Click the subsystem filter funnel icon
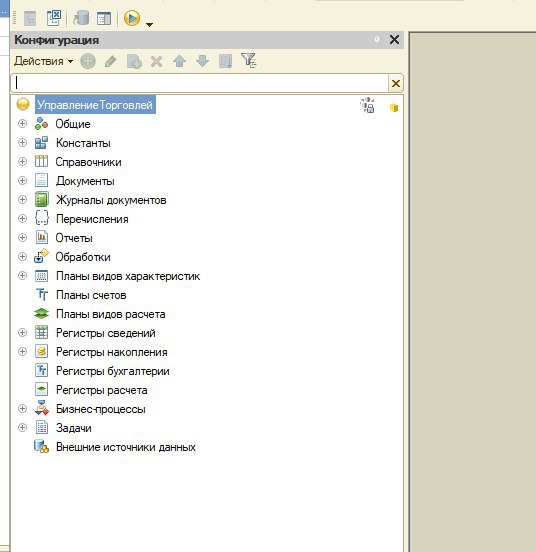Viewport: 536px width, 552px height. [x=248, y=60]
